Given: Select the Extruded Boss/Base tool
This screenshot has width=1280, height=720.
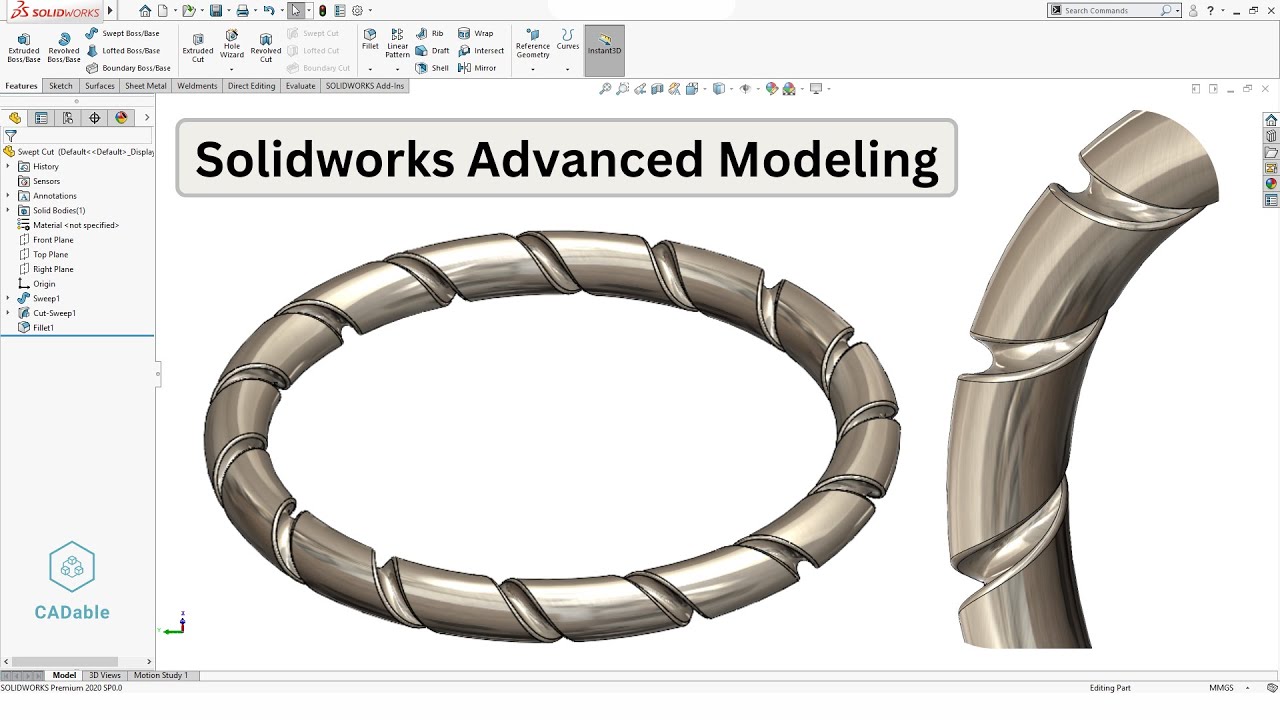Looking at the screenshot, I should coord(24,47).
